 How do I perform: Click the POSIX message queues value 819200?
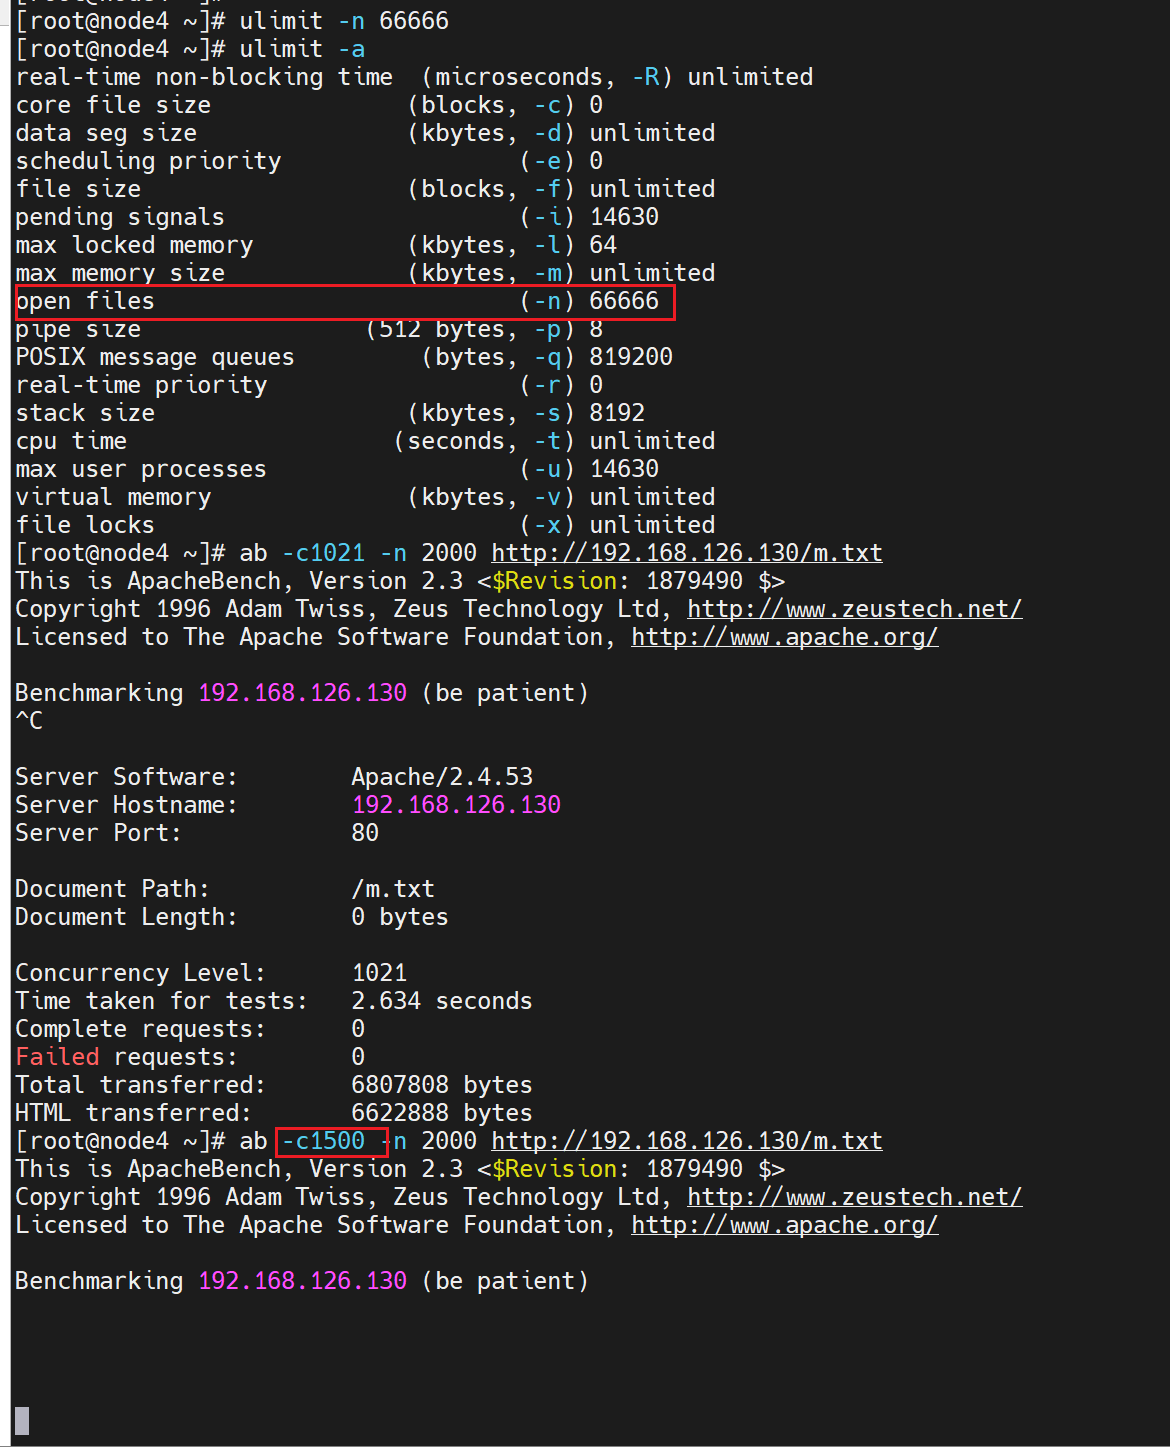click(x=631, y=357)
